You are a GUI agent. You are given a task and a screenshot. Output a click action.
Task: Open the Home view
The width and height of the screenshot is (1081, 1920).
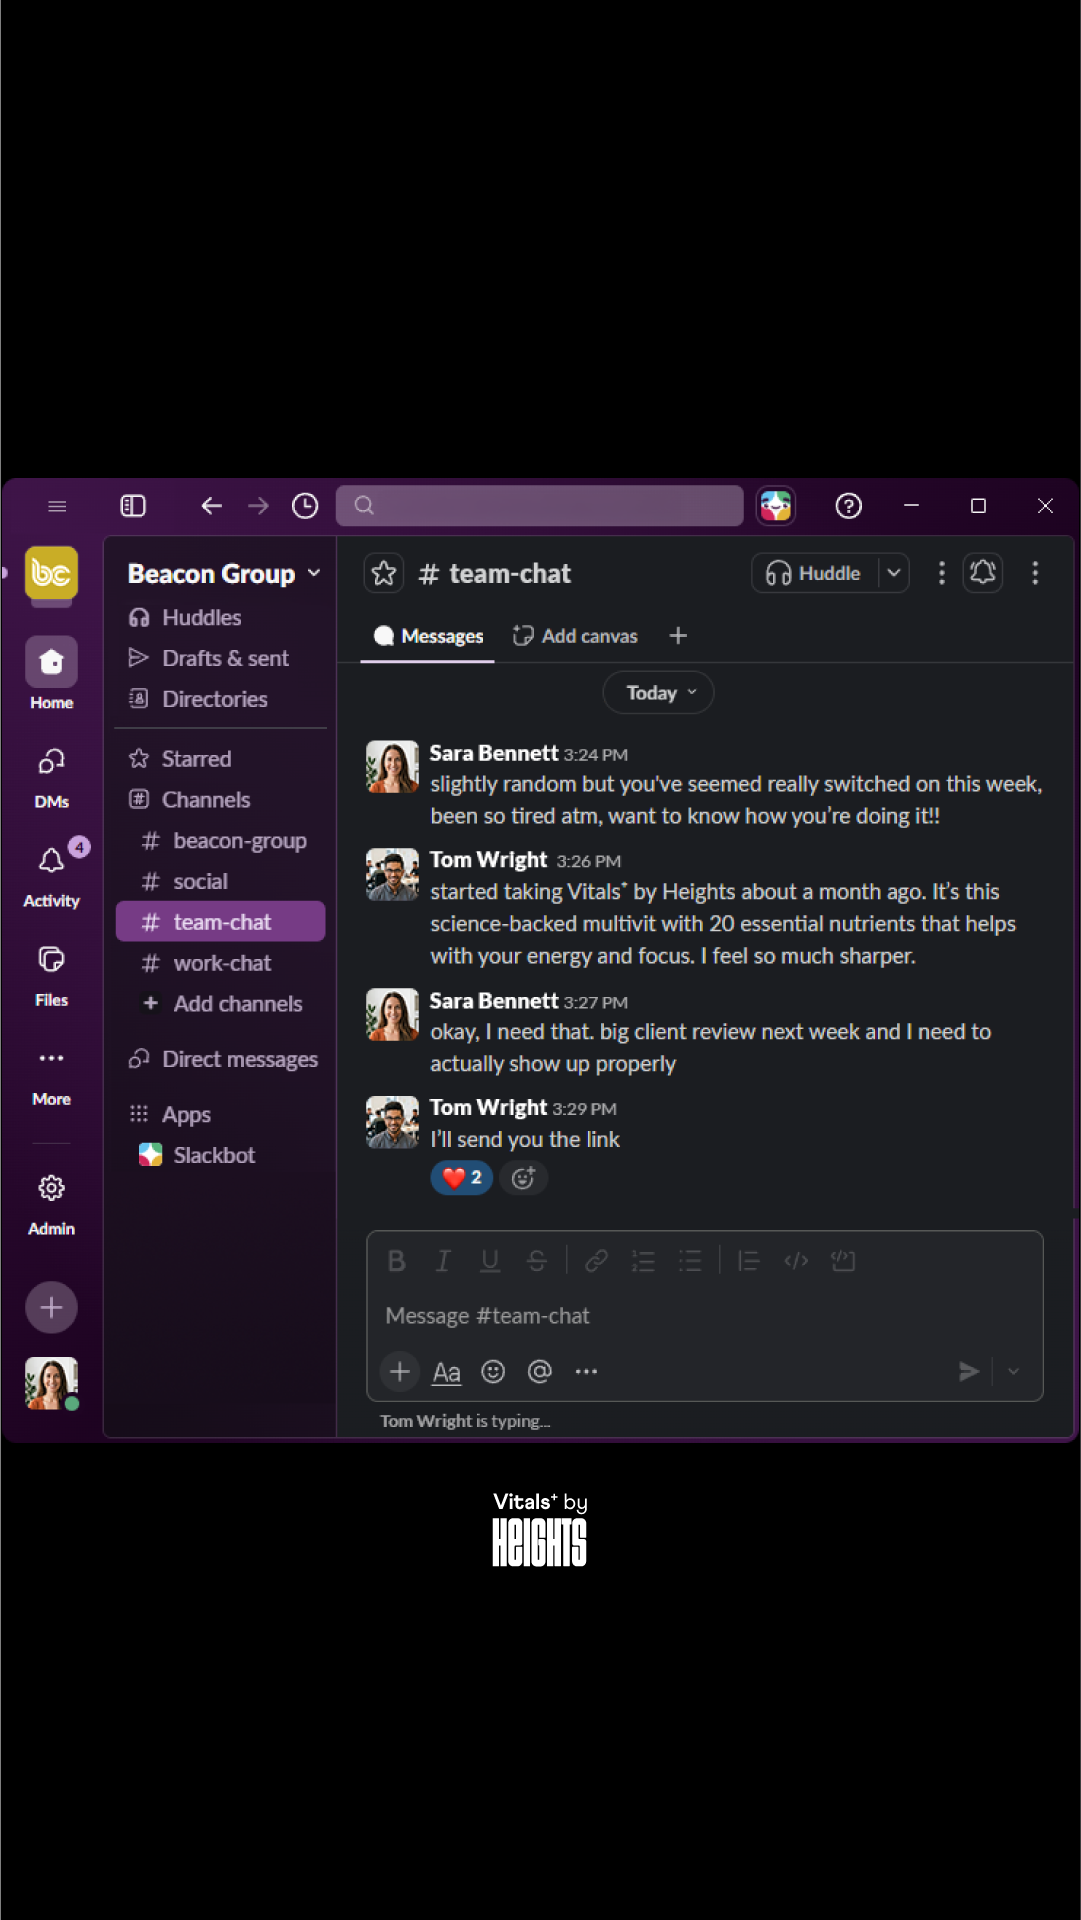(x=51, y=673)
